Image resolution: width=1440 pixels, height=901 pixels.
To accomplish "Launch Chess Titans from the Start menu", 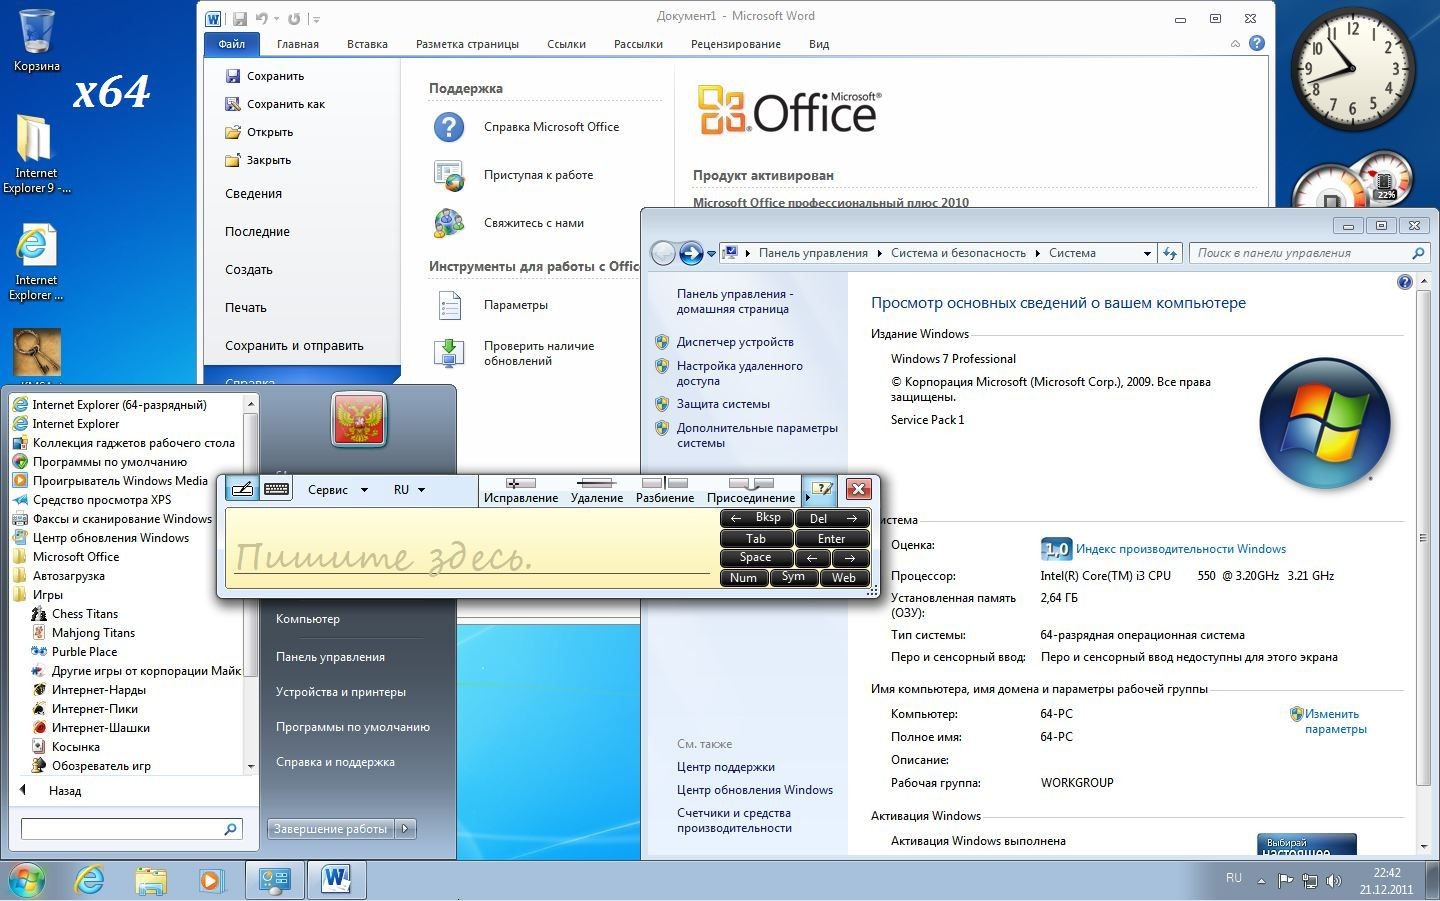I will tap(85, 614).
